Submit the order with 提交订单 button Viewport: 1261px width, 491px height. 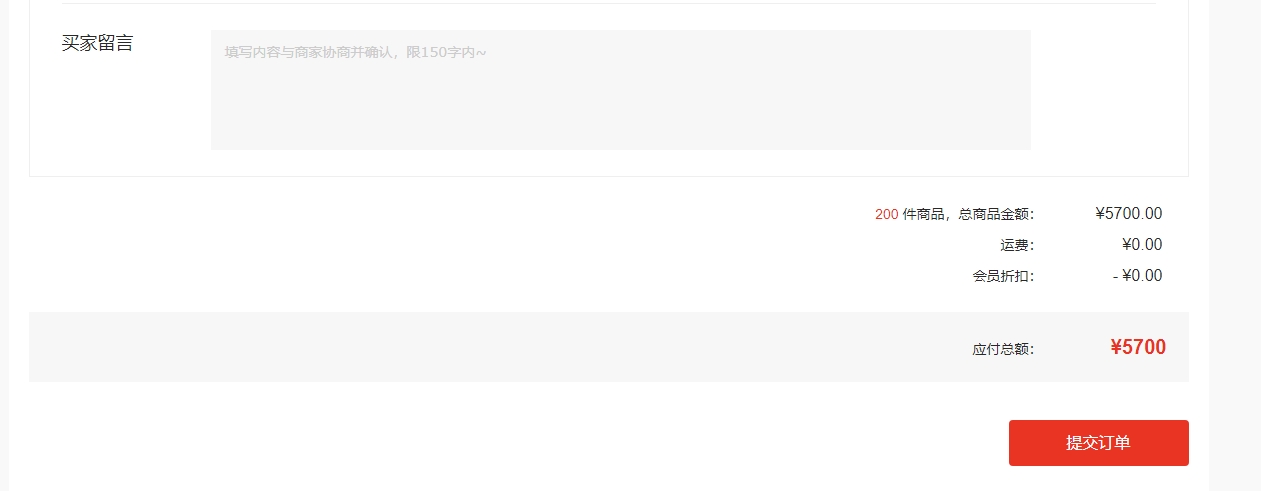click(1098, 443)
